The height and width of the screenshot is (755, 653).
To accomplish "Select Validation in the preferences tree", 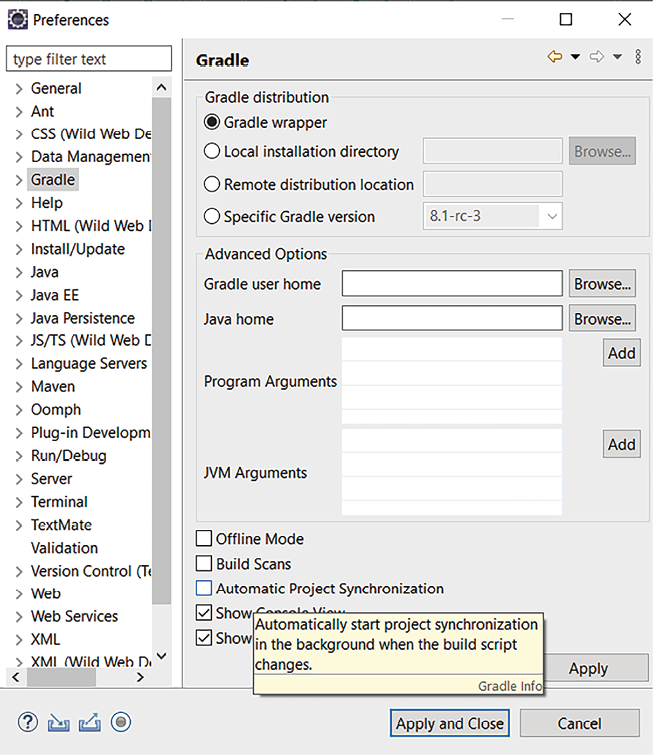I will click(x=64, y=548).
